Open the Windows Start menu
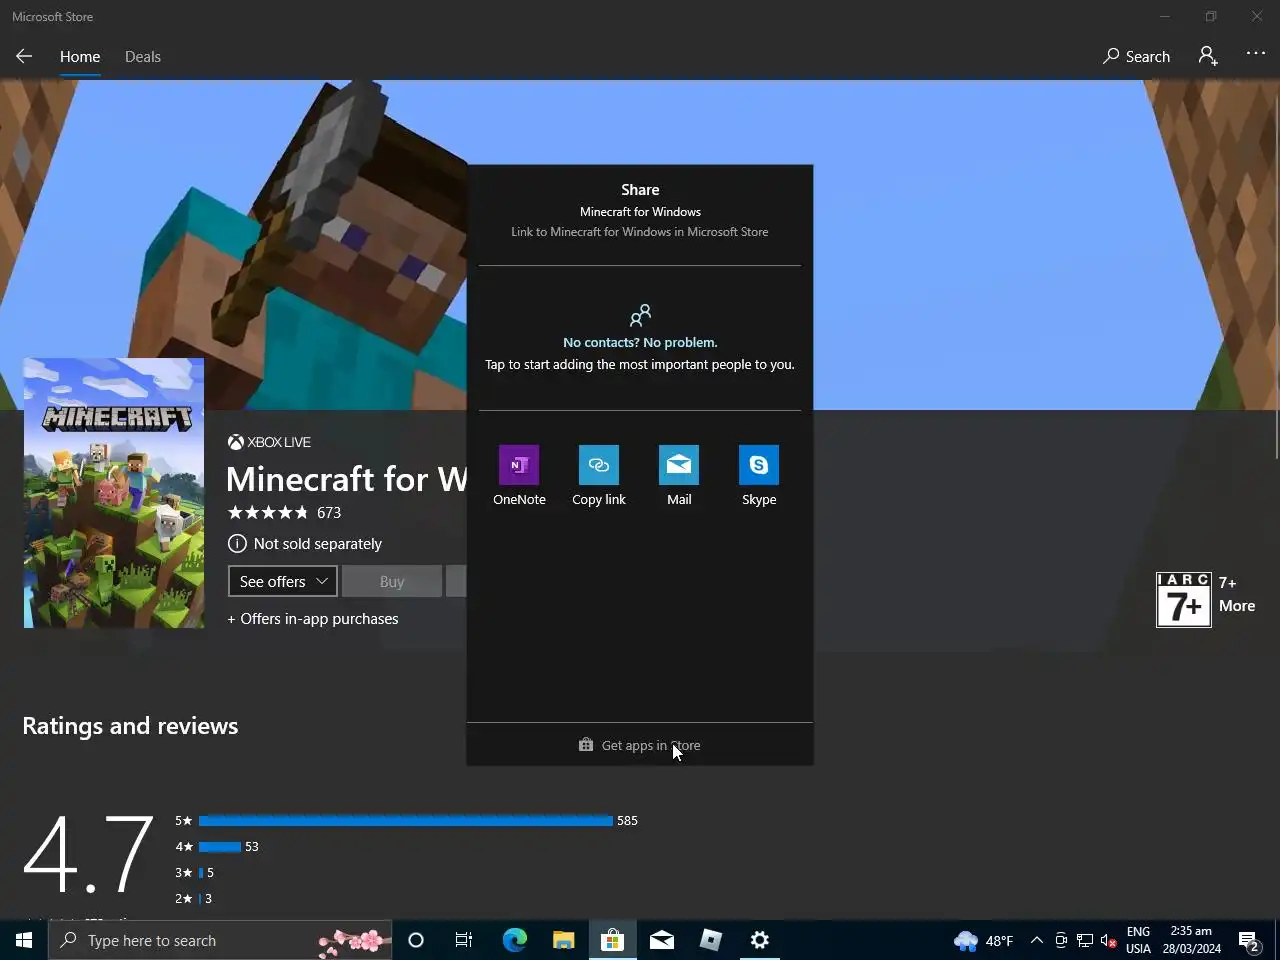 pos(24,940)
